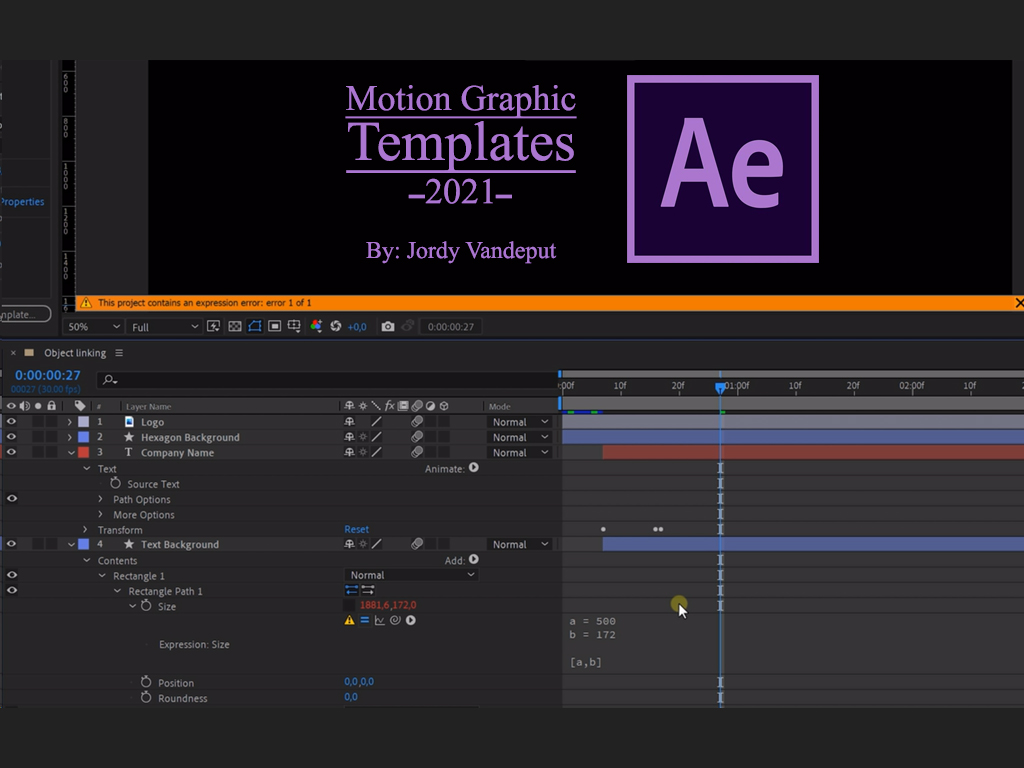Click the preview time 0:00:00:27 button in viewer
1024x768 pixels.
[451, 327]
